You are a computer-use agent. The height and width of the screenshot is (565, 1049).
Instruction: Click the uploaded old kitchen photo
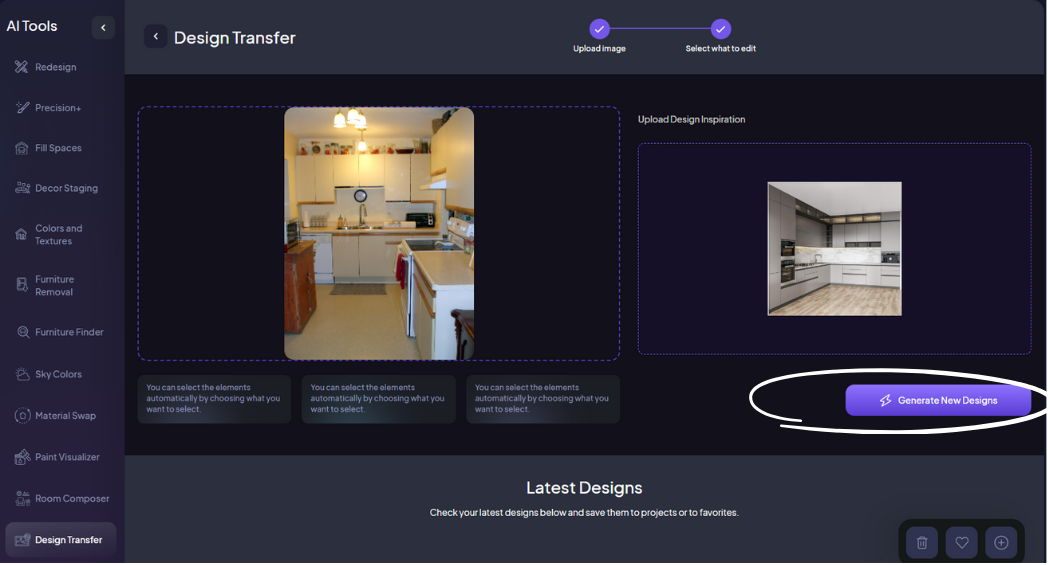point(379,233)
